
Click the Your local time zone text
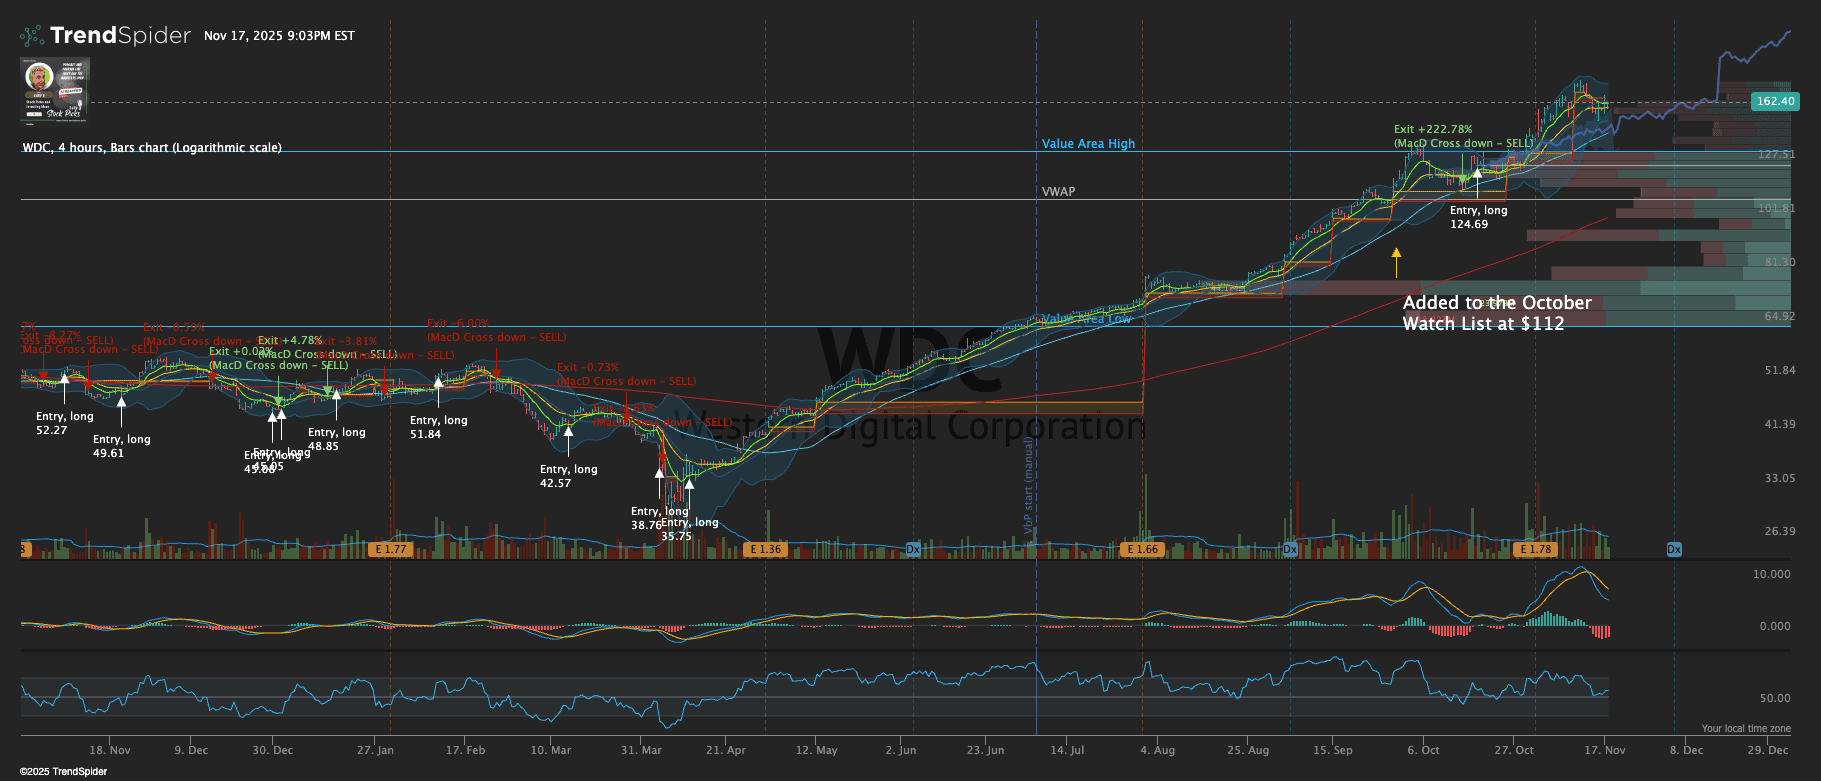[1746, 728]
